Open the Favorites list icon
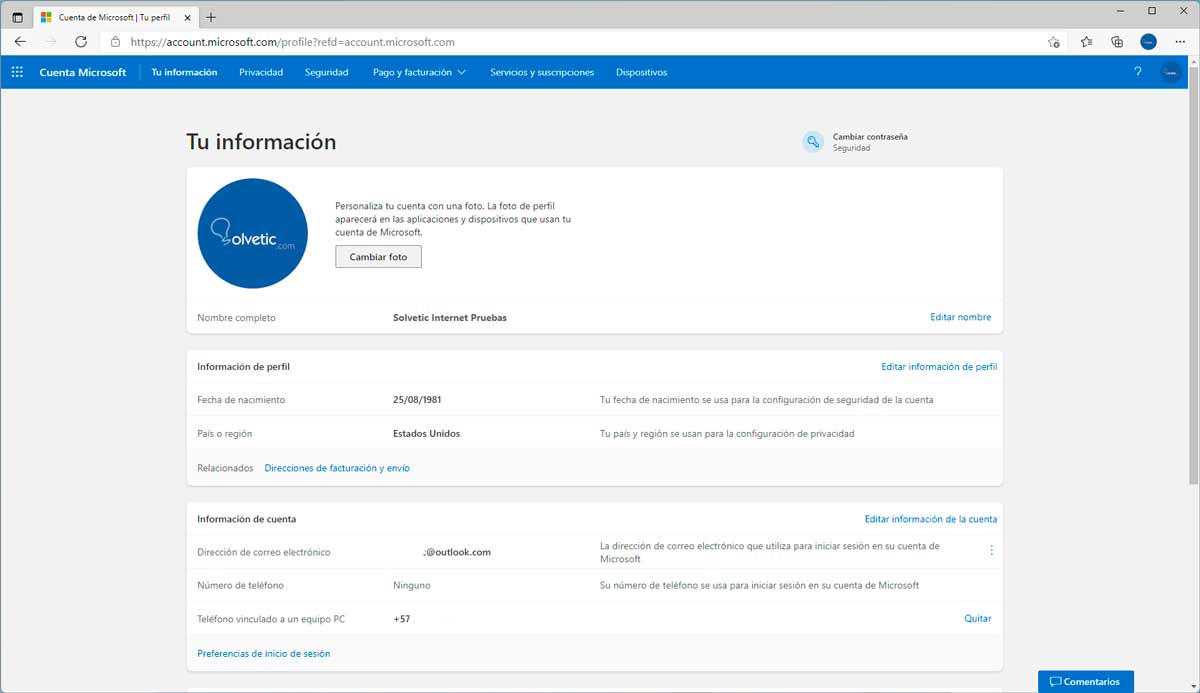Screen dimensions: 1200x693 click(1086, 42)
